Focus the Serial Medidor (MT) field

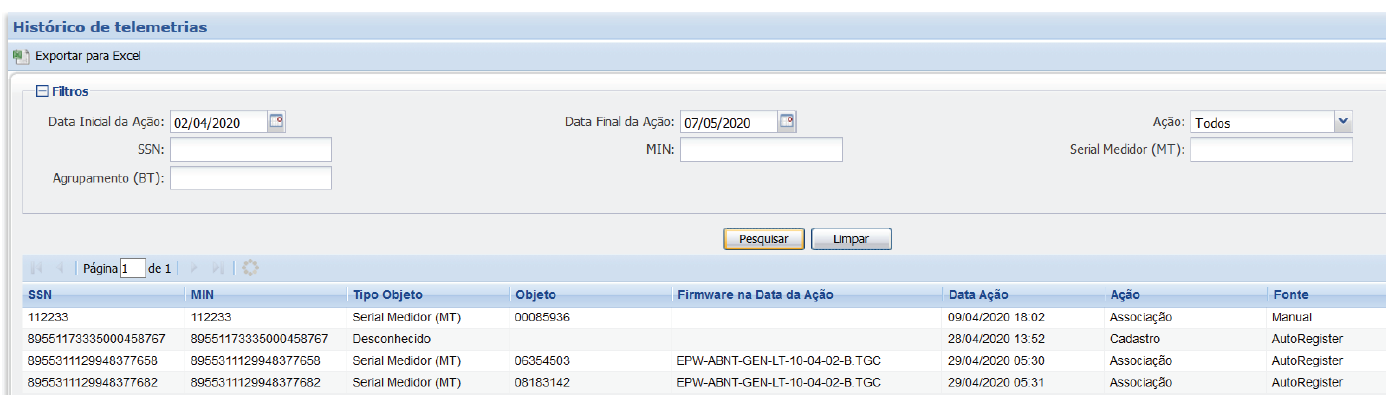click(1271, 150)
